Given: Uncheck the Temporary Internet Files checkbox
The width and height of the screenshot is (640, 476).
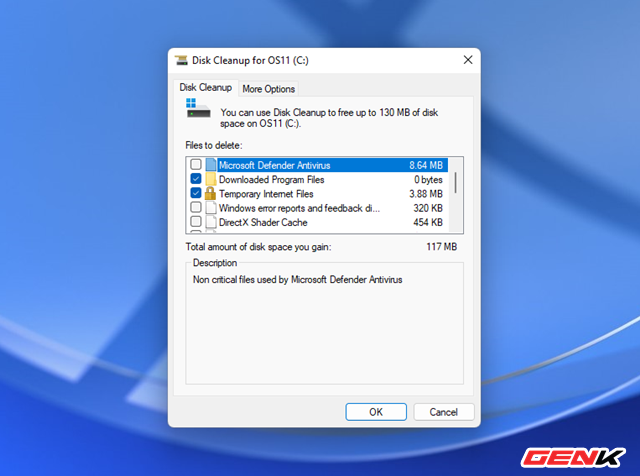Looking at the screenshot, I should (196, 193).
